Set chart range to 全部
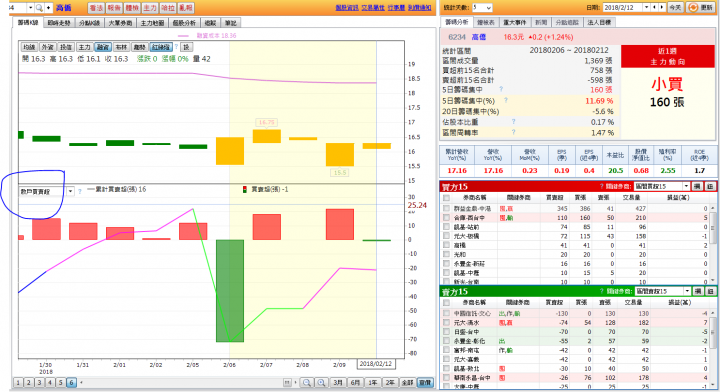 [407, 382]
